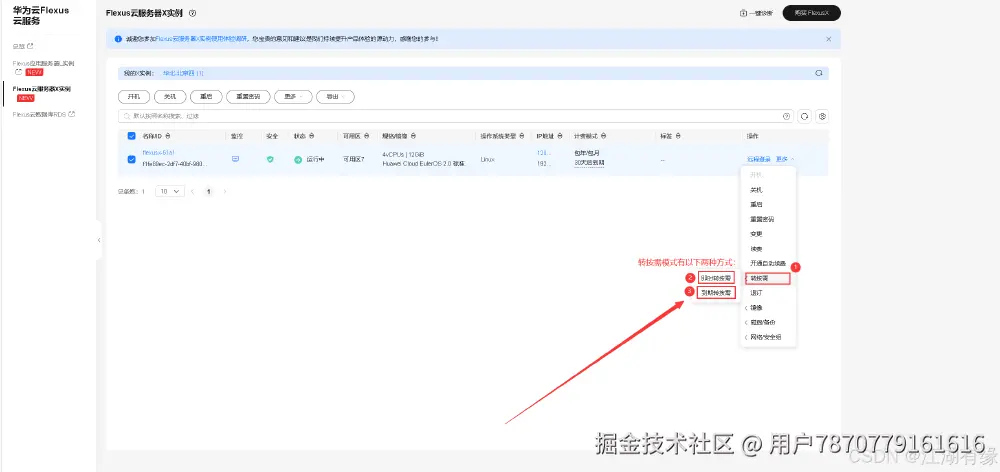Go to the previous page arrow in pagination
Viewport: 1000px width, 472px height.
[x=193, y=191]
